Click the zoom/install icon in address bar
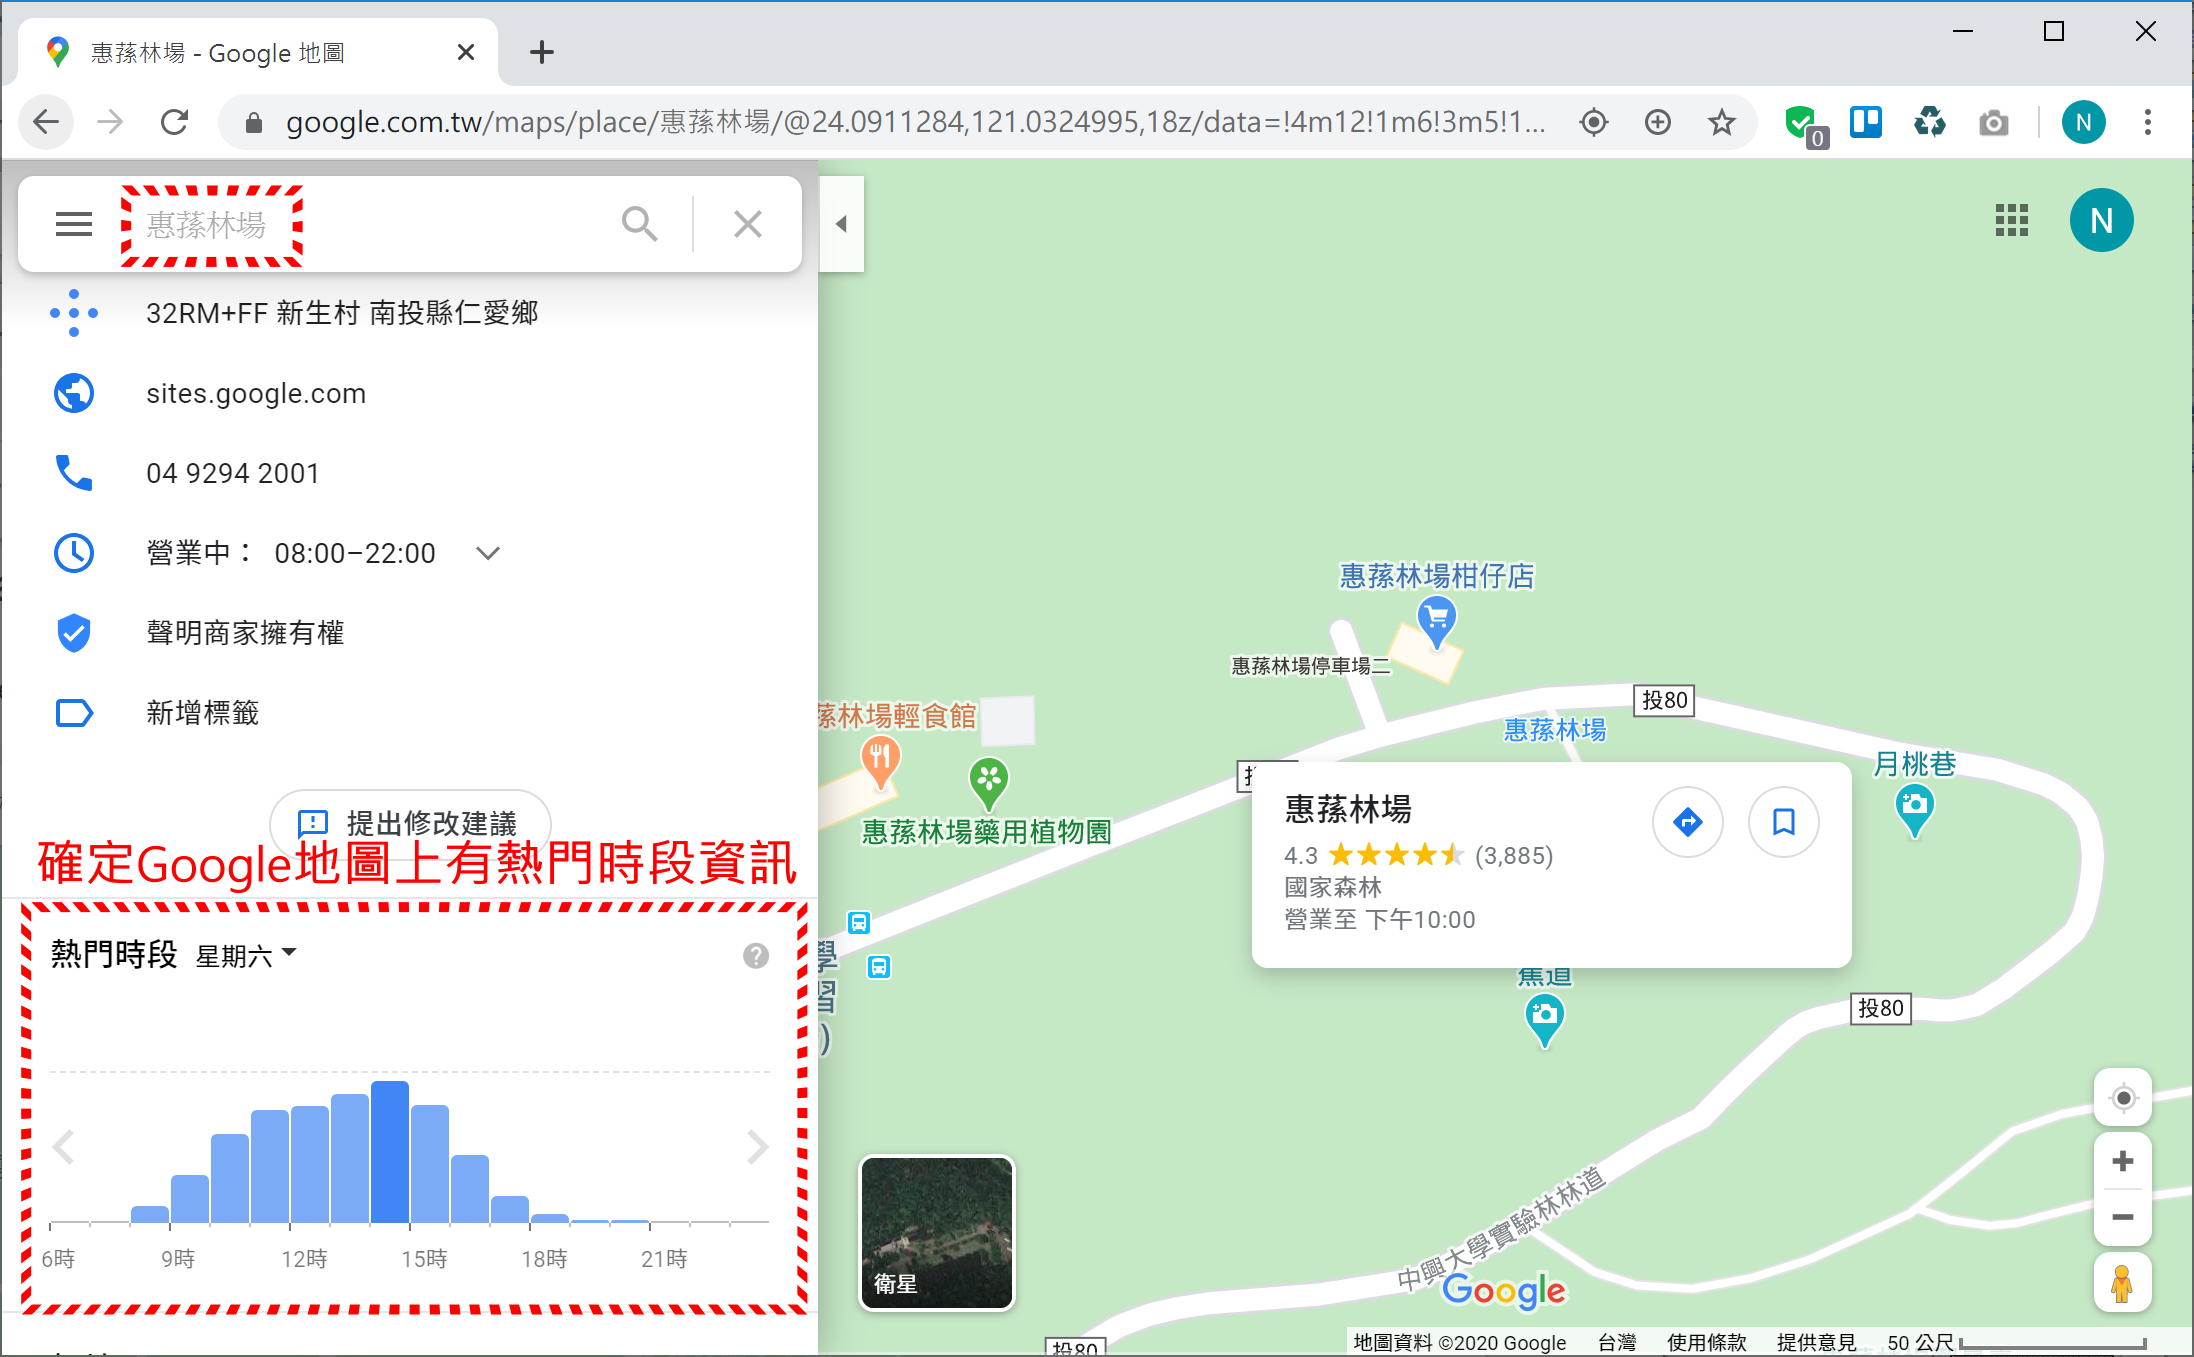This screenshot has height=1357, width=2194. 1658,122
